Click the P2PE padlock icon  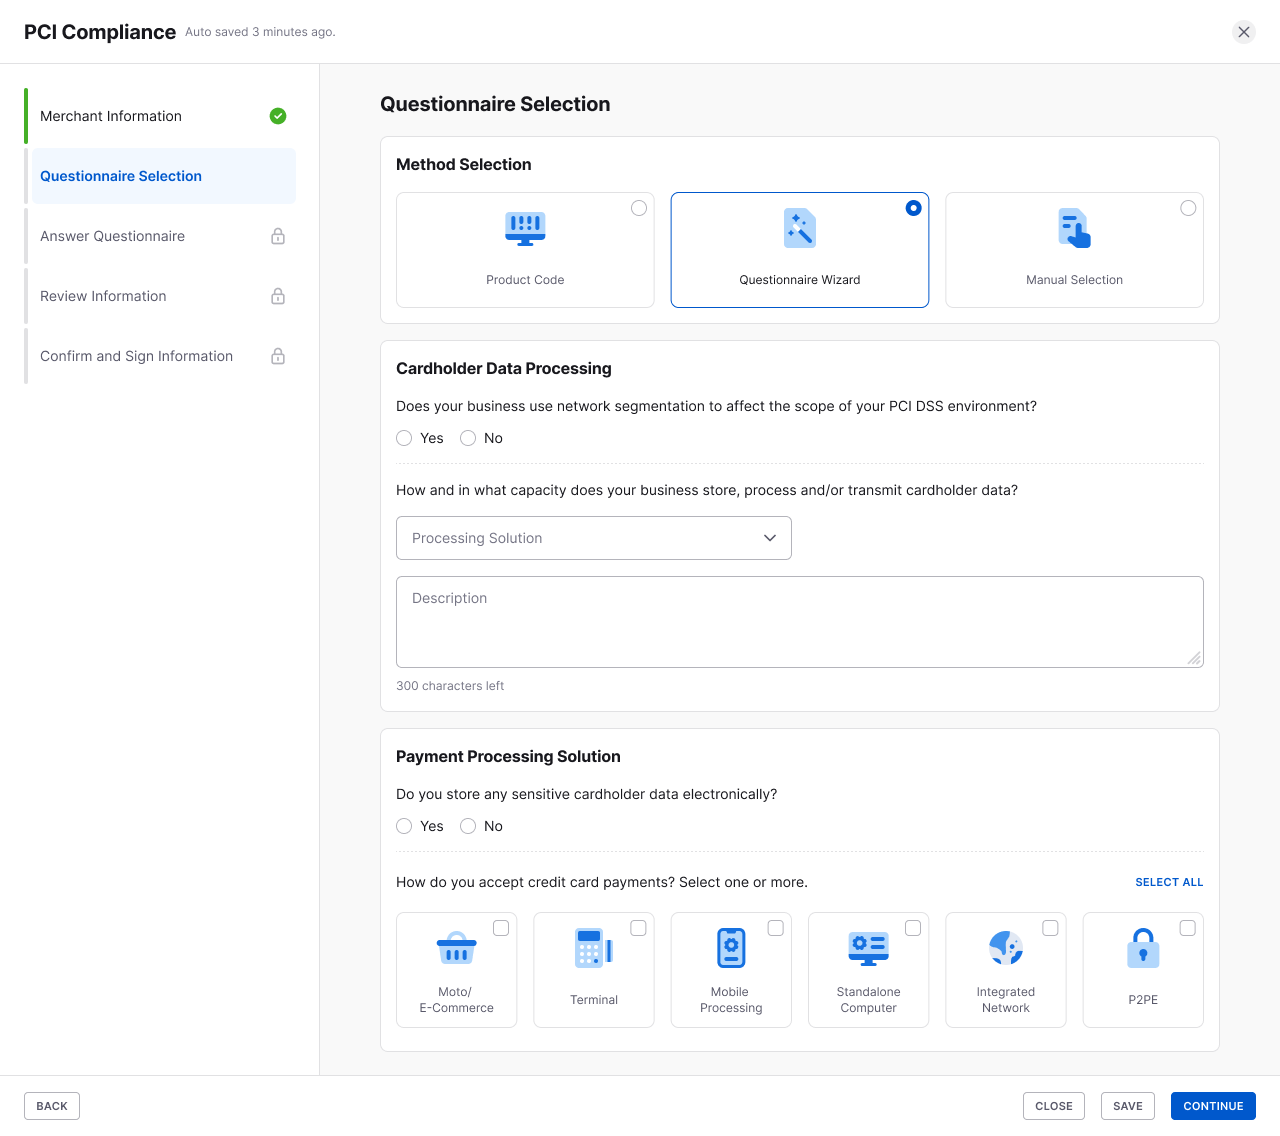tap(1143, 948)
